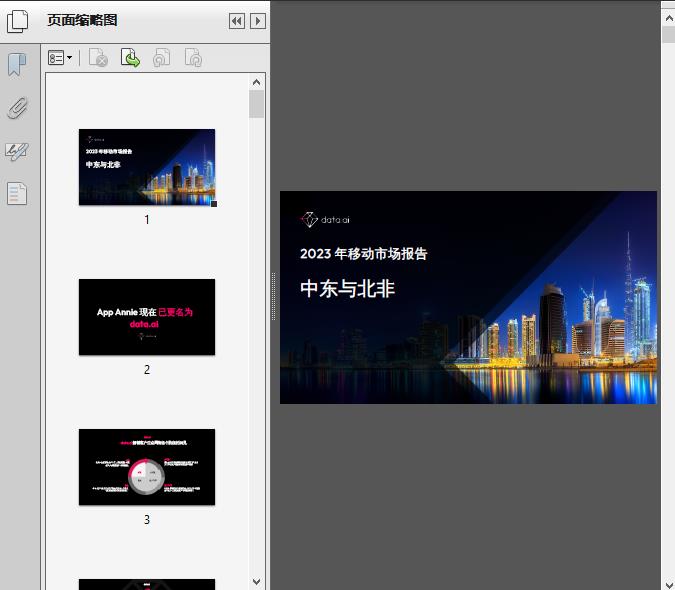This screenshot has height=590, width=675.
Task: Click the page number label 2
Action: (x=147, y=370)
